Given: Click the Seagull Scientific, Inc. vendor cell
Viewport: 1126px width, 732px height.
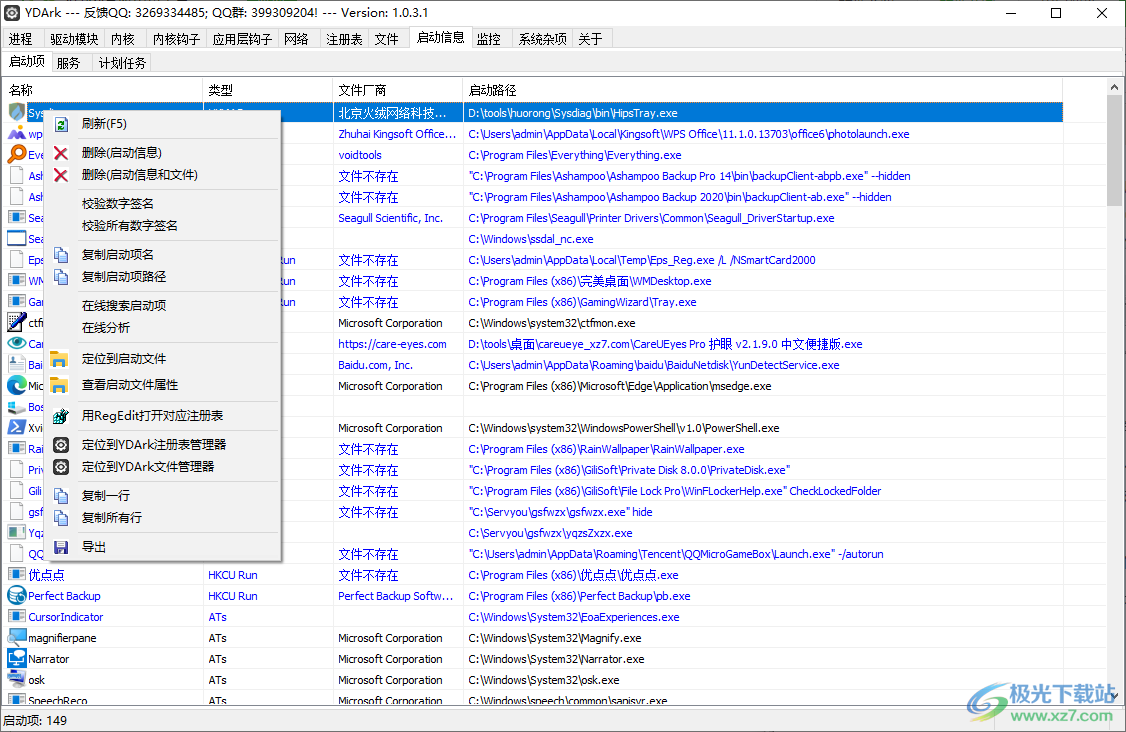Looking at the screenshot, I should pyautogui.click(x=390, y=218).
